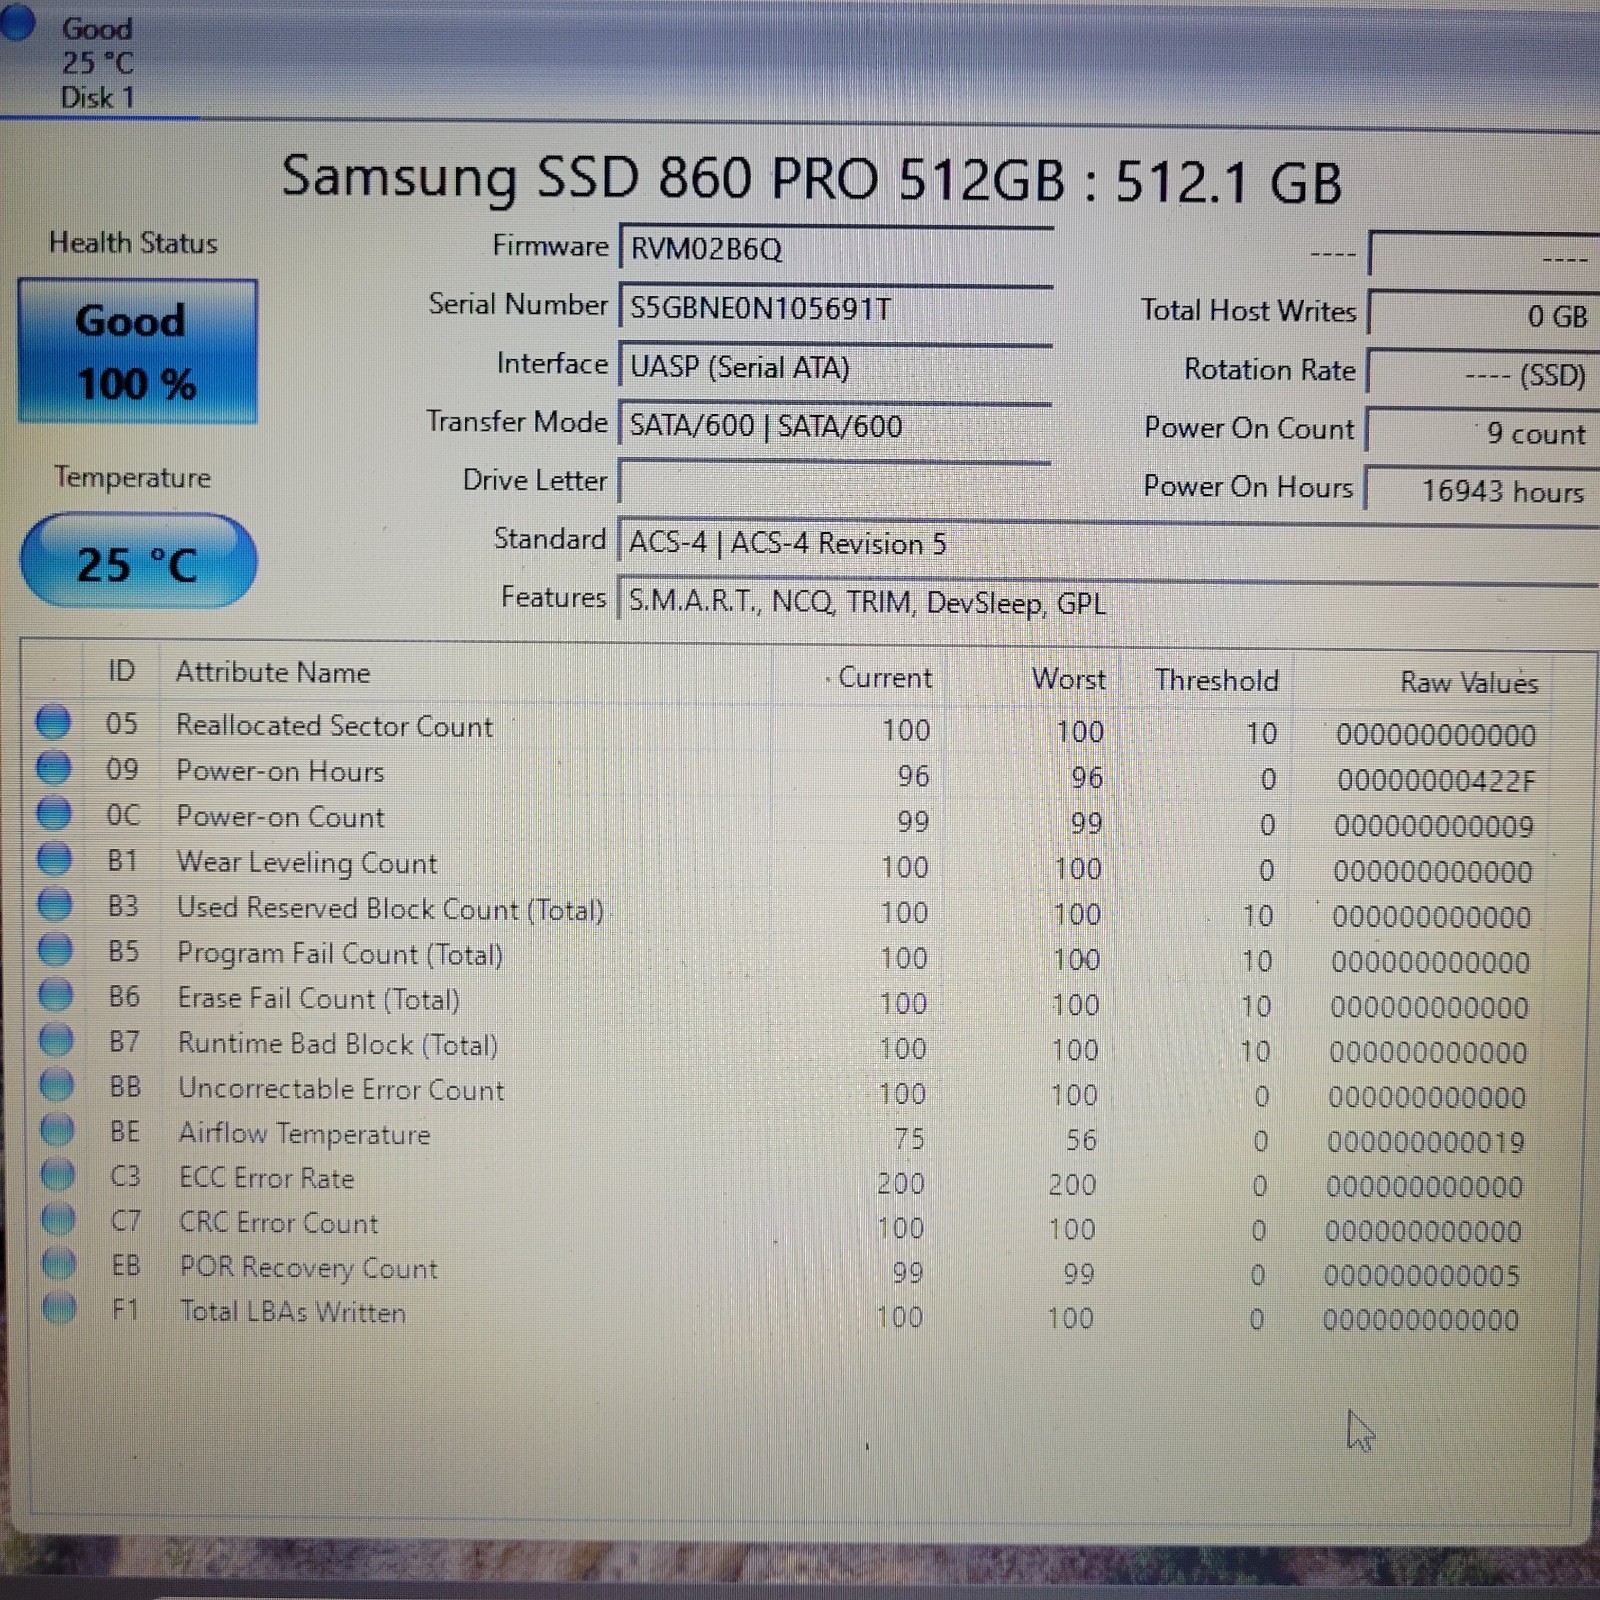The image size is (1600, 1600).
Task: Click status icon for Program Fail Count
Action: pos(55,950)
